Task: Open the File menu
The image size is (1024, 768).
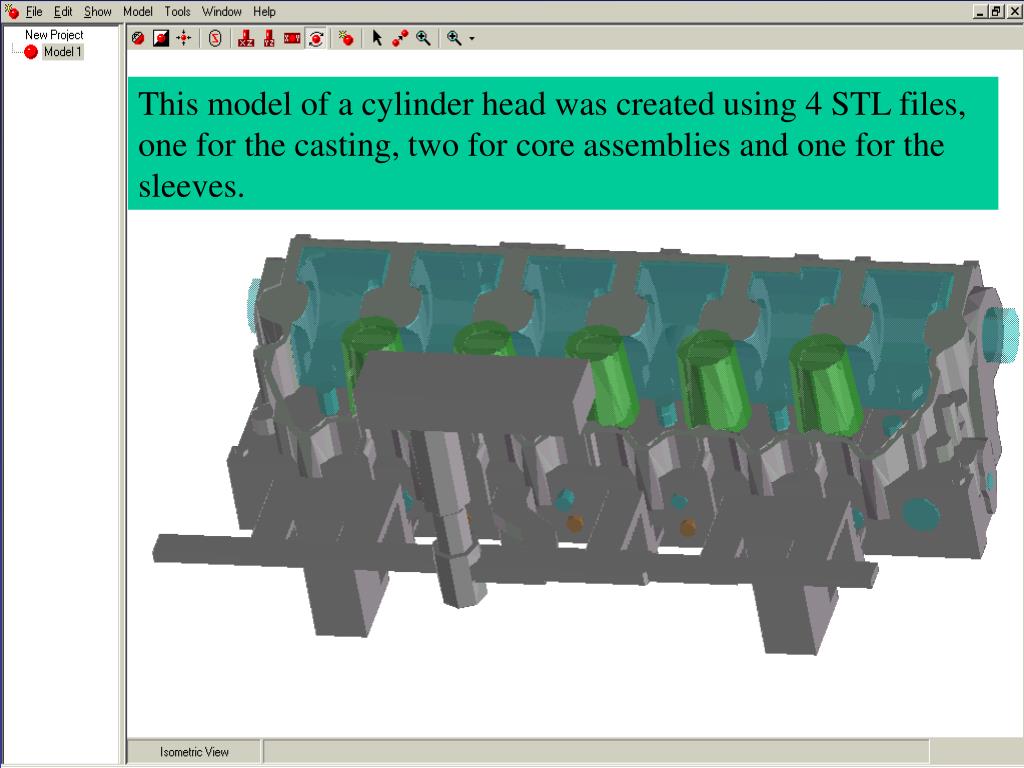Action: [x=34, y=12]
